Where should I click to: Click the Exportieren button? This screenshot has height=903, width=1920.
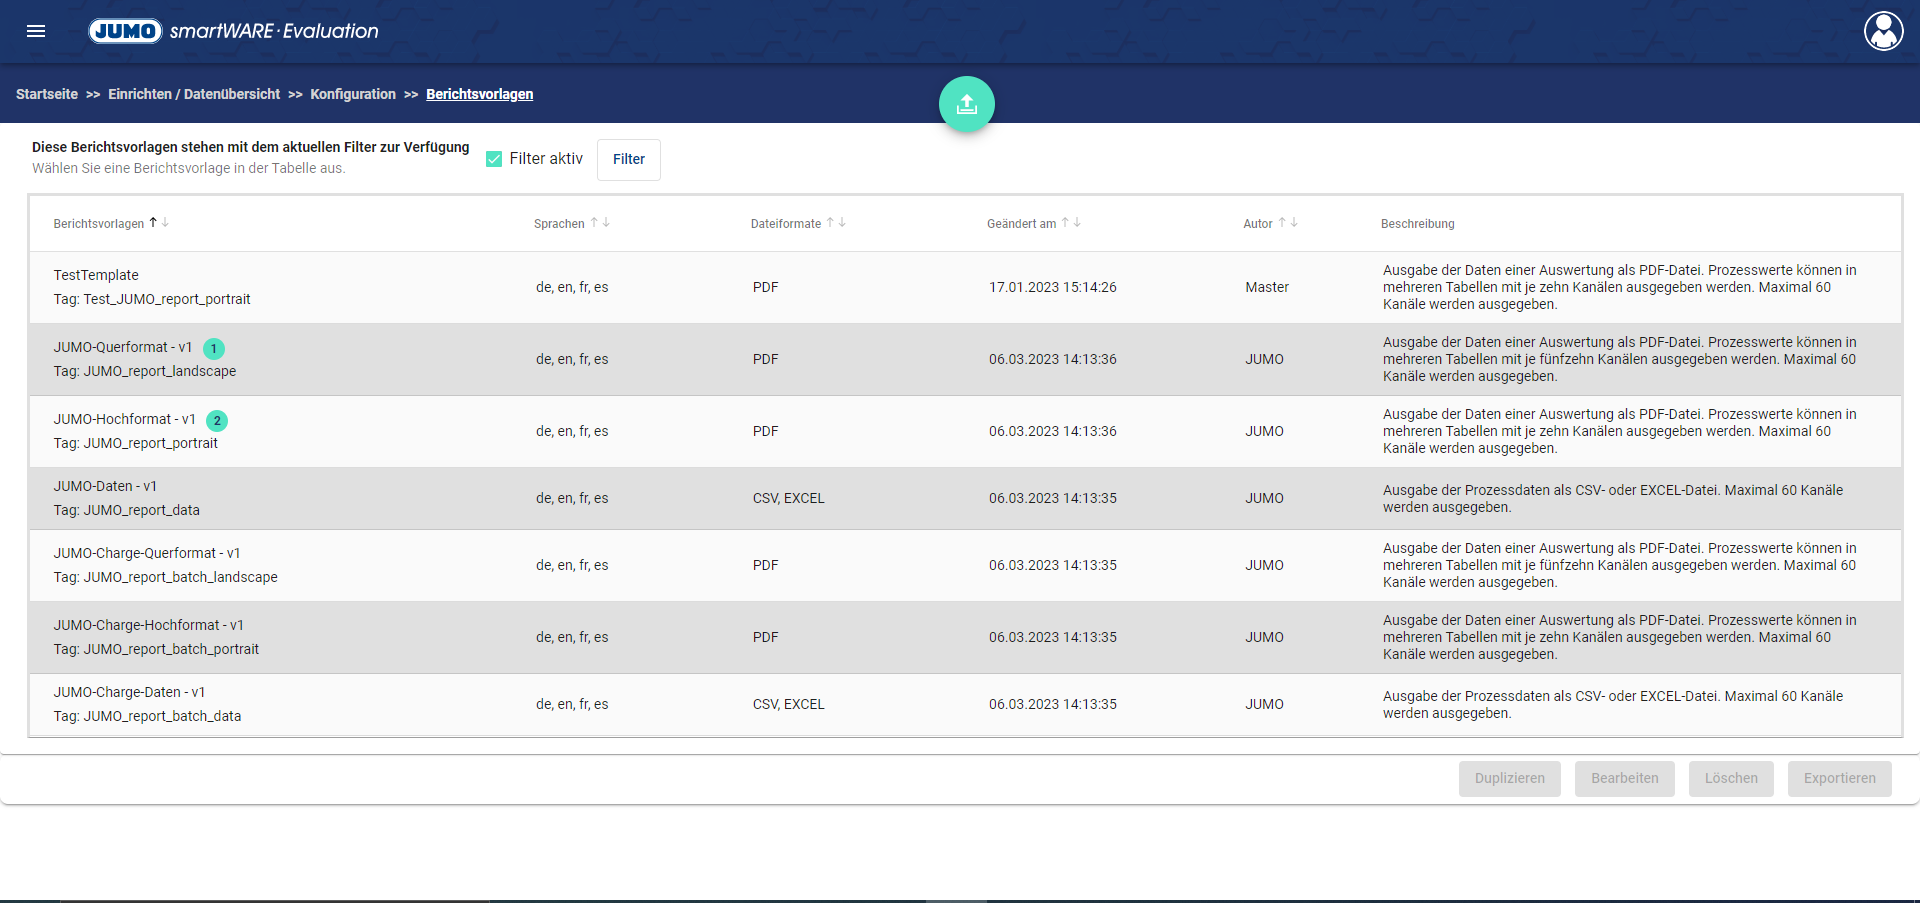(x=1840, y=779)
